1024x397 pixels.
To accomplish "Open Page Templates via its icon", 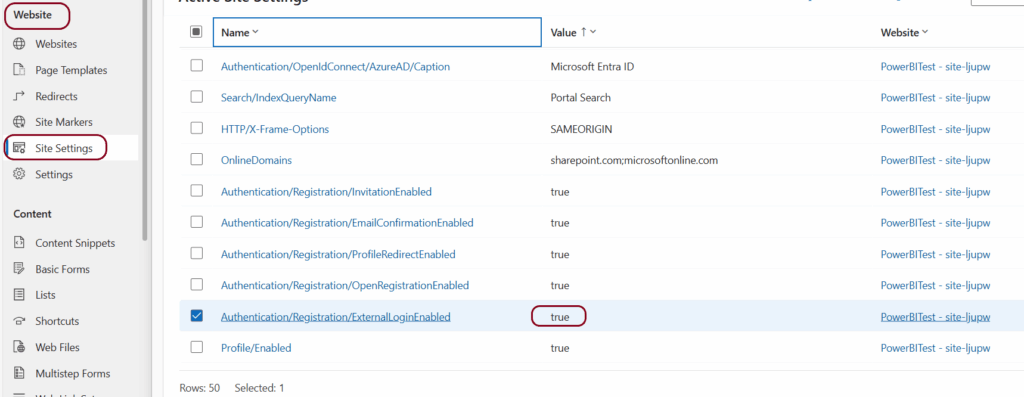I will tap(20, 70).
